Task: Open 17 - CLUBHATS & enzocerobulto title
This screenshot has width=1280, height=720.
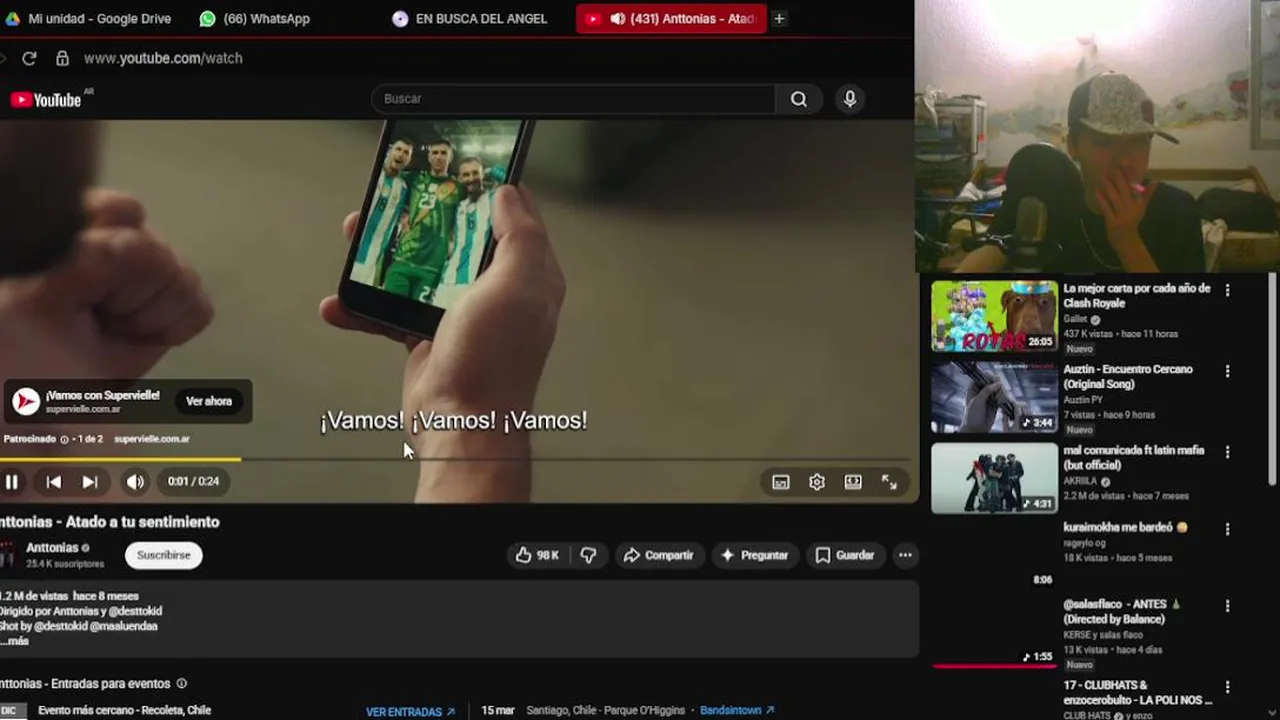Action: [x=1138, y=693]
